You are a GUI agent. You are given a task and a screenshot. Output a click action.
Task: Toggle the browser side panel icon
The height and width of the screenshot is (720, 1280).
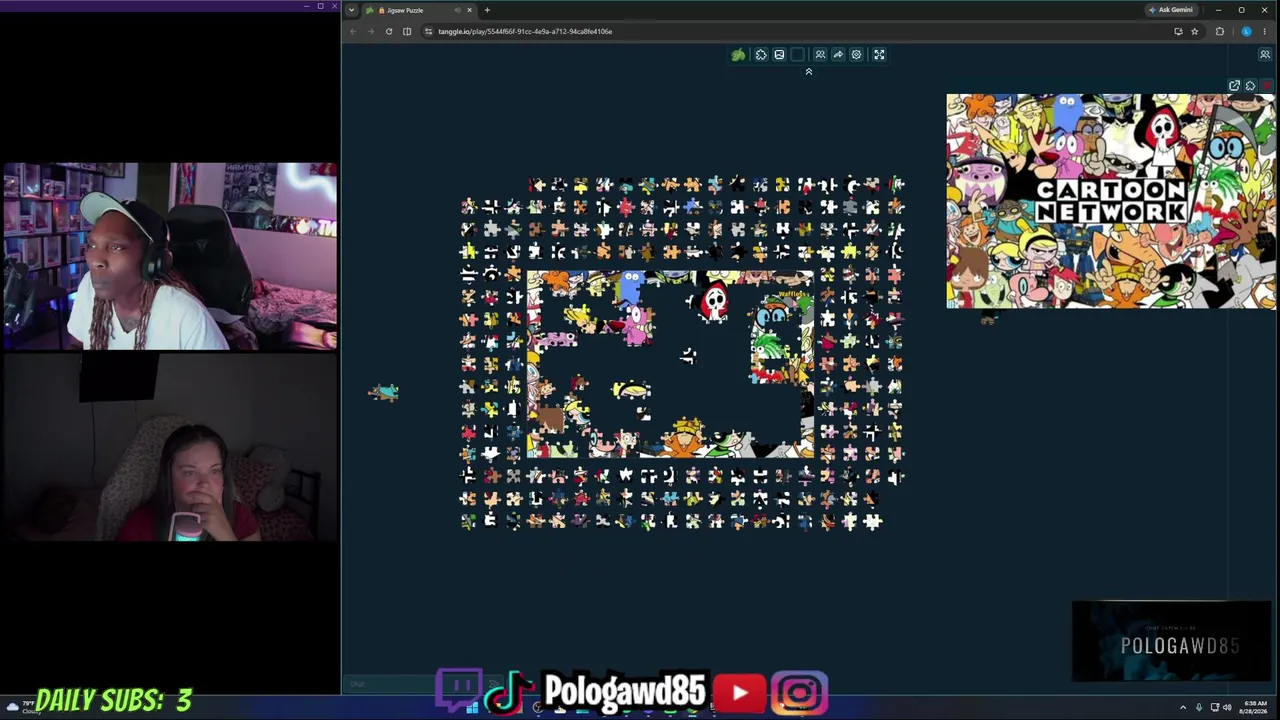(x=407, y=31)
